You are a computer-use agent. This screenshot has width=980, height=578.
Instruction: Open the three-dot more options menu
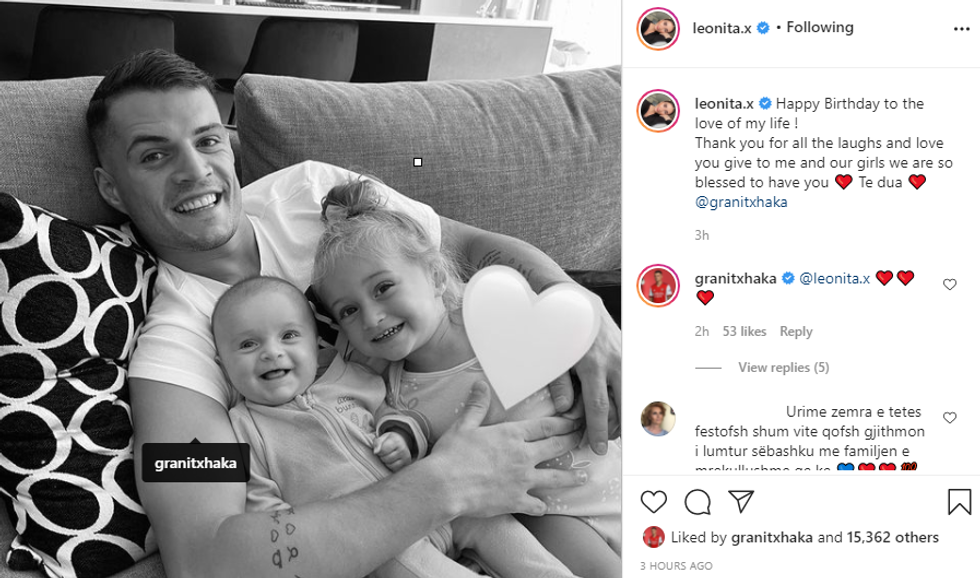tap(962, 29)
